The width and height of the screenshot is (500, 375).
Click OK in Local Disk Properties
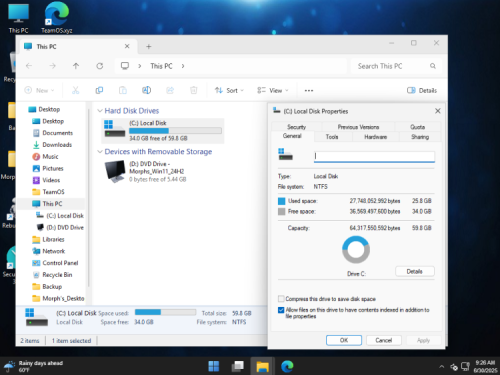tap(344, 340)
